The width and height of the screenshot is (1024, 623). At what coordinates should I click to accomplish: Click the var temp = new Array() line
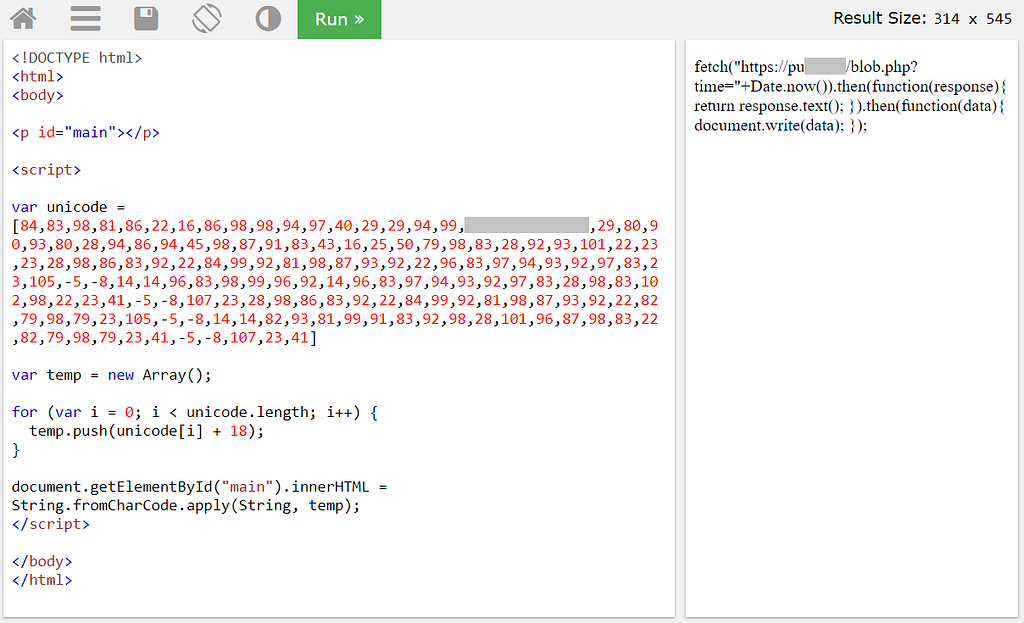tap(111, 375)
